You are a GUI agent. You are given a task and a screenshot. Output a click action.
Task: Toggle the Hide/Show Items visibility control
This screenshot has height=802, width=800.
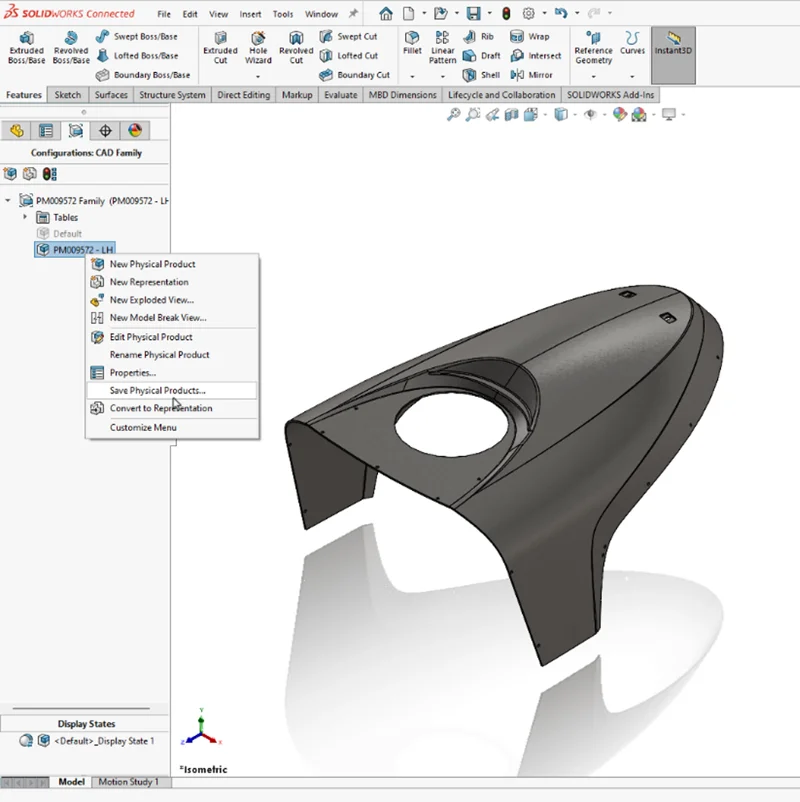(x=590, y=115)
